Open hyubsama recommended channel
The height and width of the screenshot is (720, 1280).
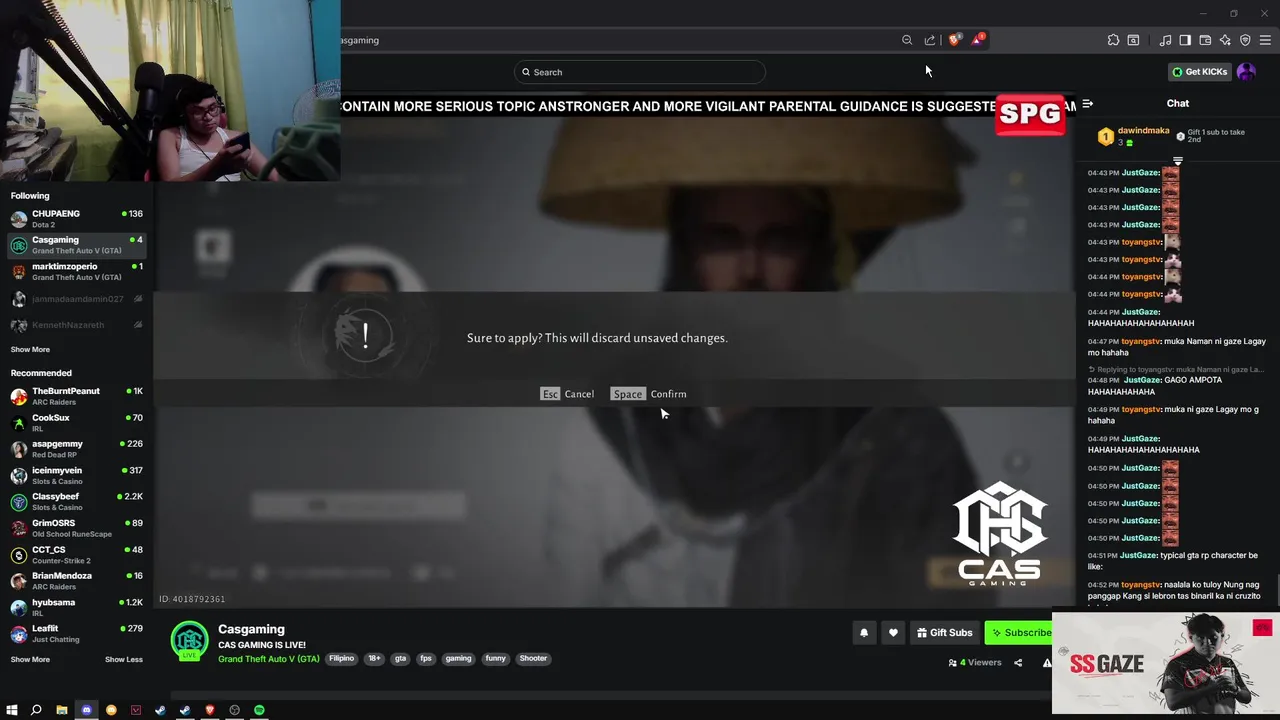tap(77, 607)
